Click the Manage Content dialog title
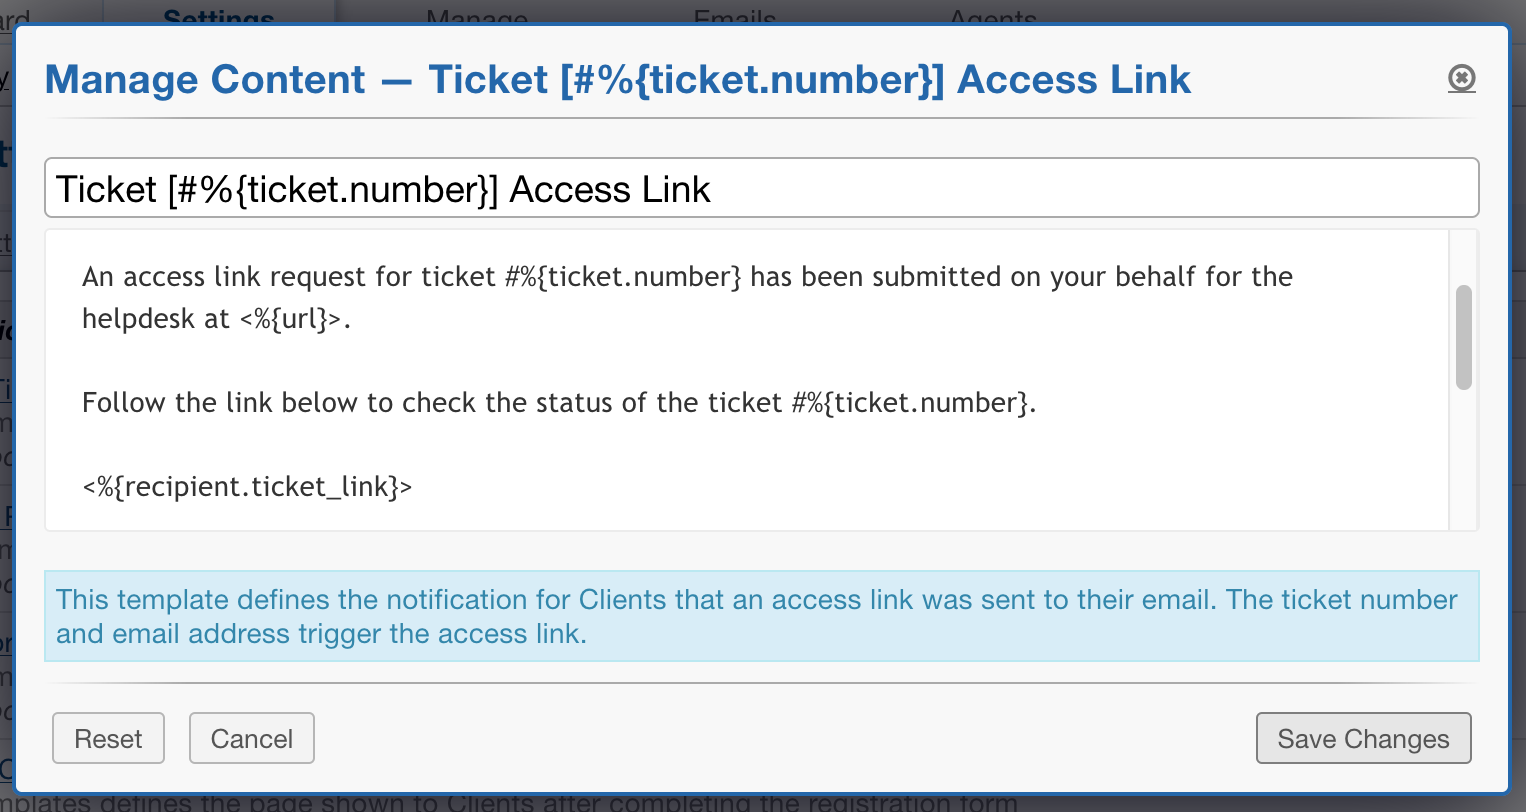The height and width of the screenshot is (812, 1526). click(617, 80)
